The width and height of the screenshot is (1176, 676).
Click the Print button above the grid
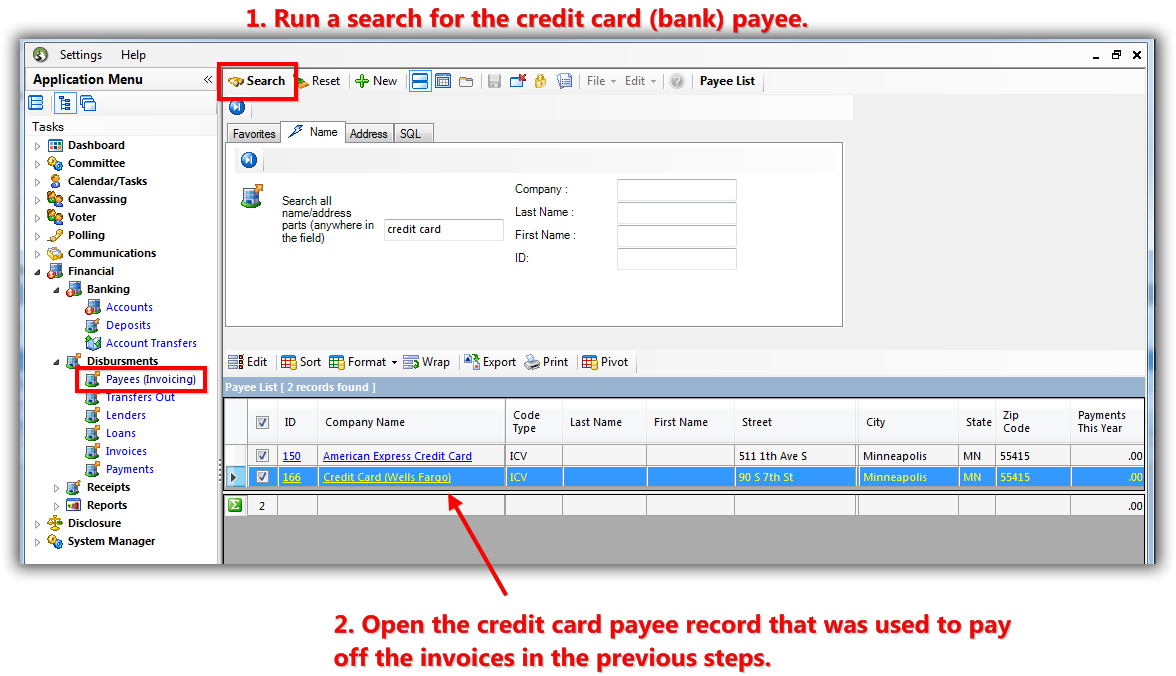coord(546,362)
